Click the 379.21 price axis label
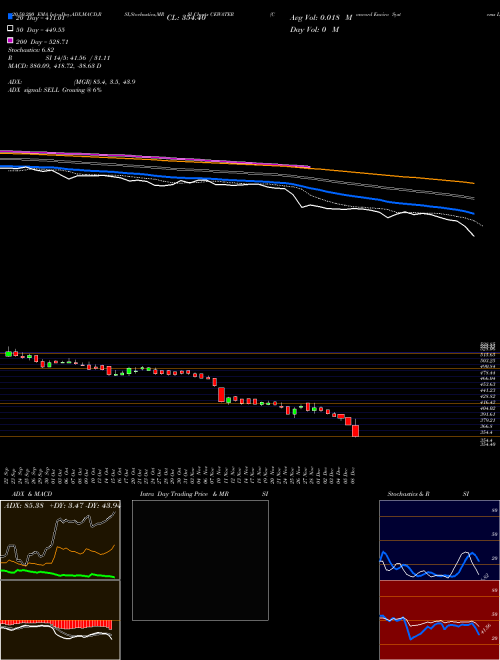Image resolution: width=500 pixels, height=660 pixels. tap(489, 420)
